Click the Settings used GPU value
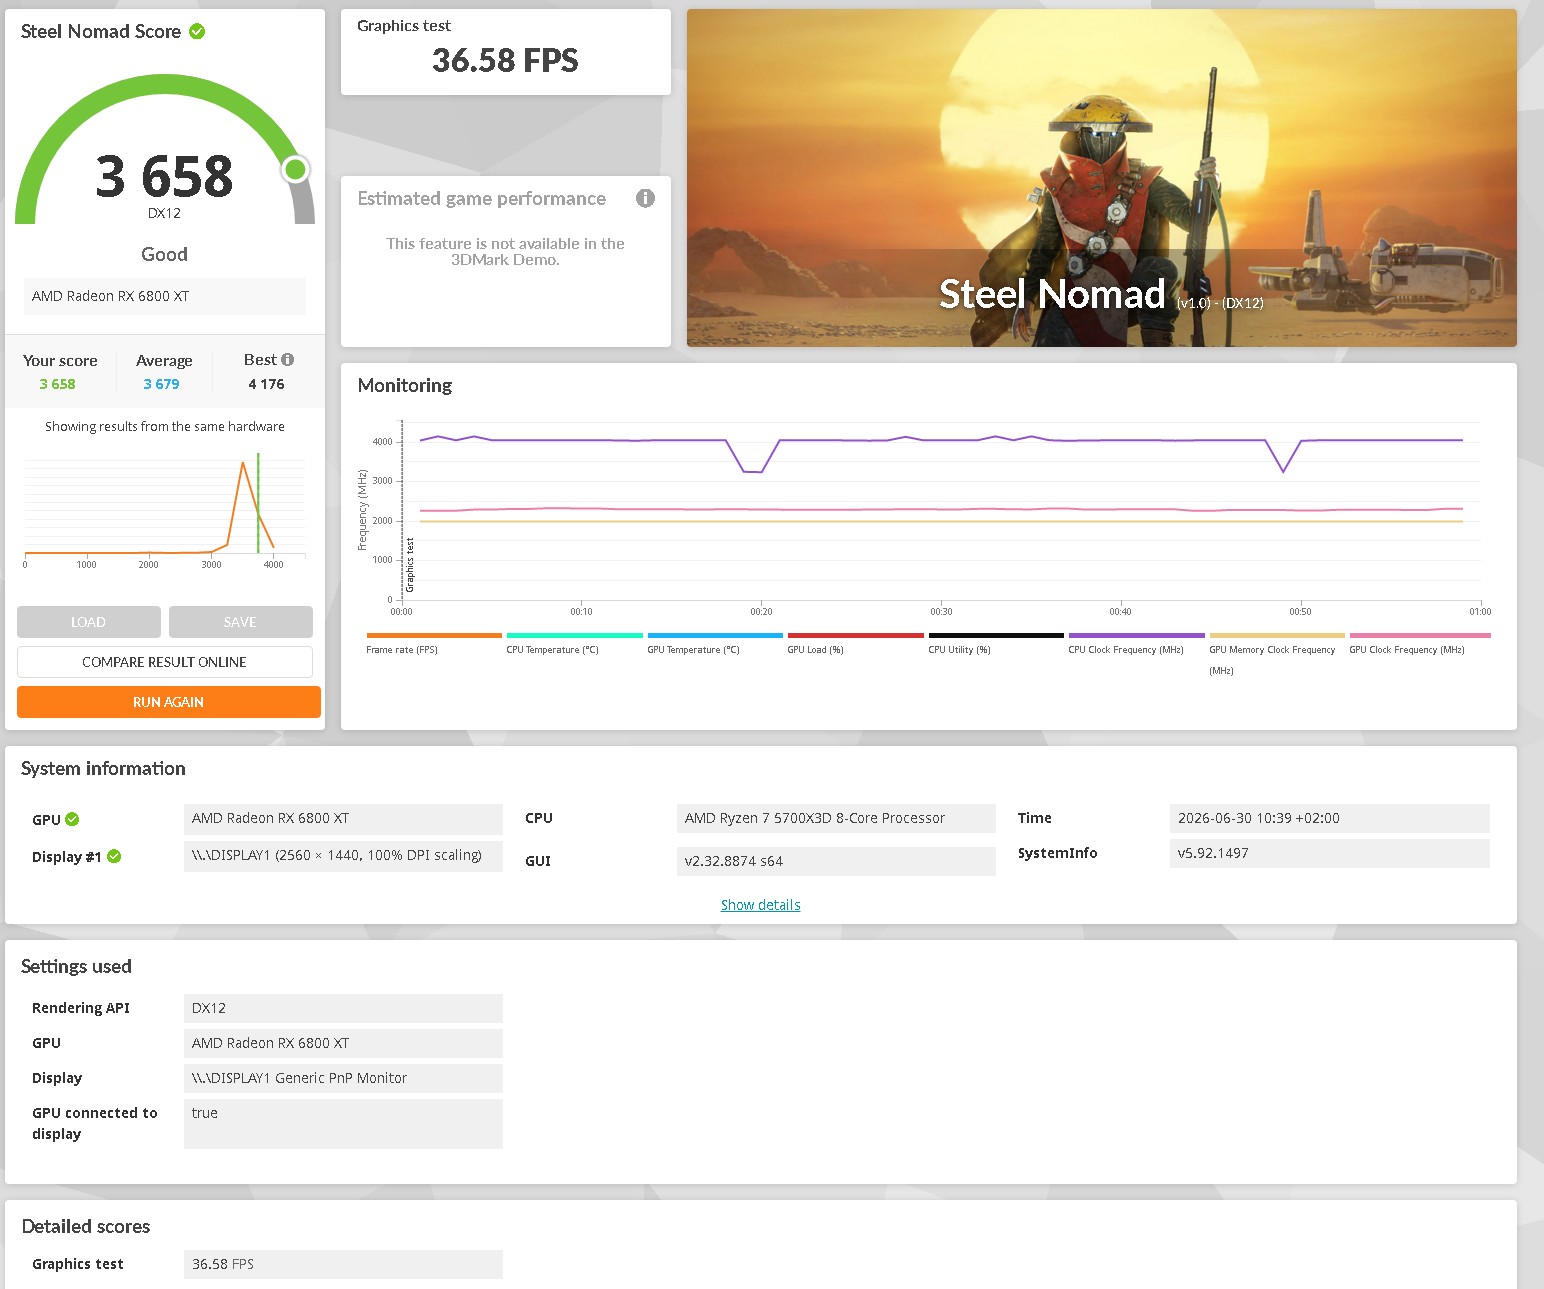Screen dimensions: 1544x1289 point(343,1043)
